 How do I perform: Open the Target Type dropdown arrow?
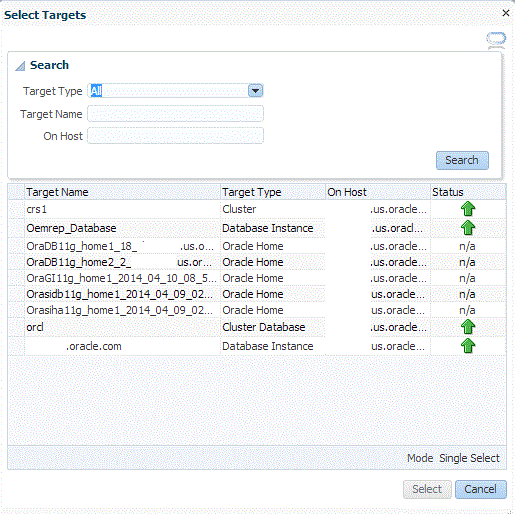click(255, 91)
